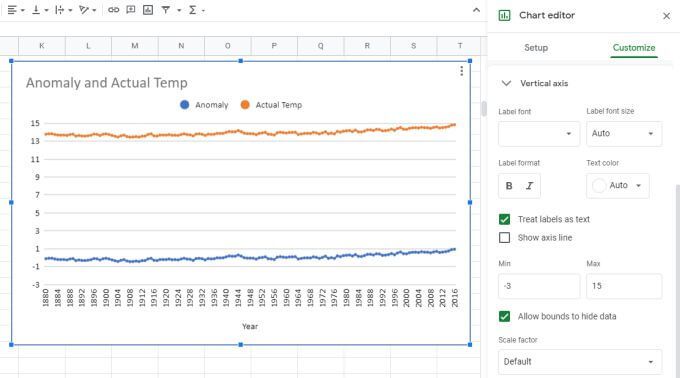Click the functions sigma icon
The height and width of the screenshot is (378, 680).
[193, 10]
